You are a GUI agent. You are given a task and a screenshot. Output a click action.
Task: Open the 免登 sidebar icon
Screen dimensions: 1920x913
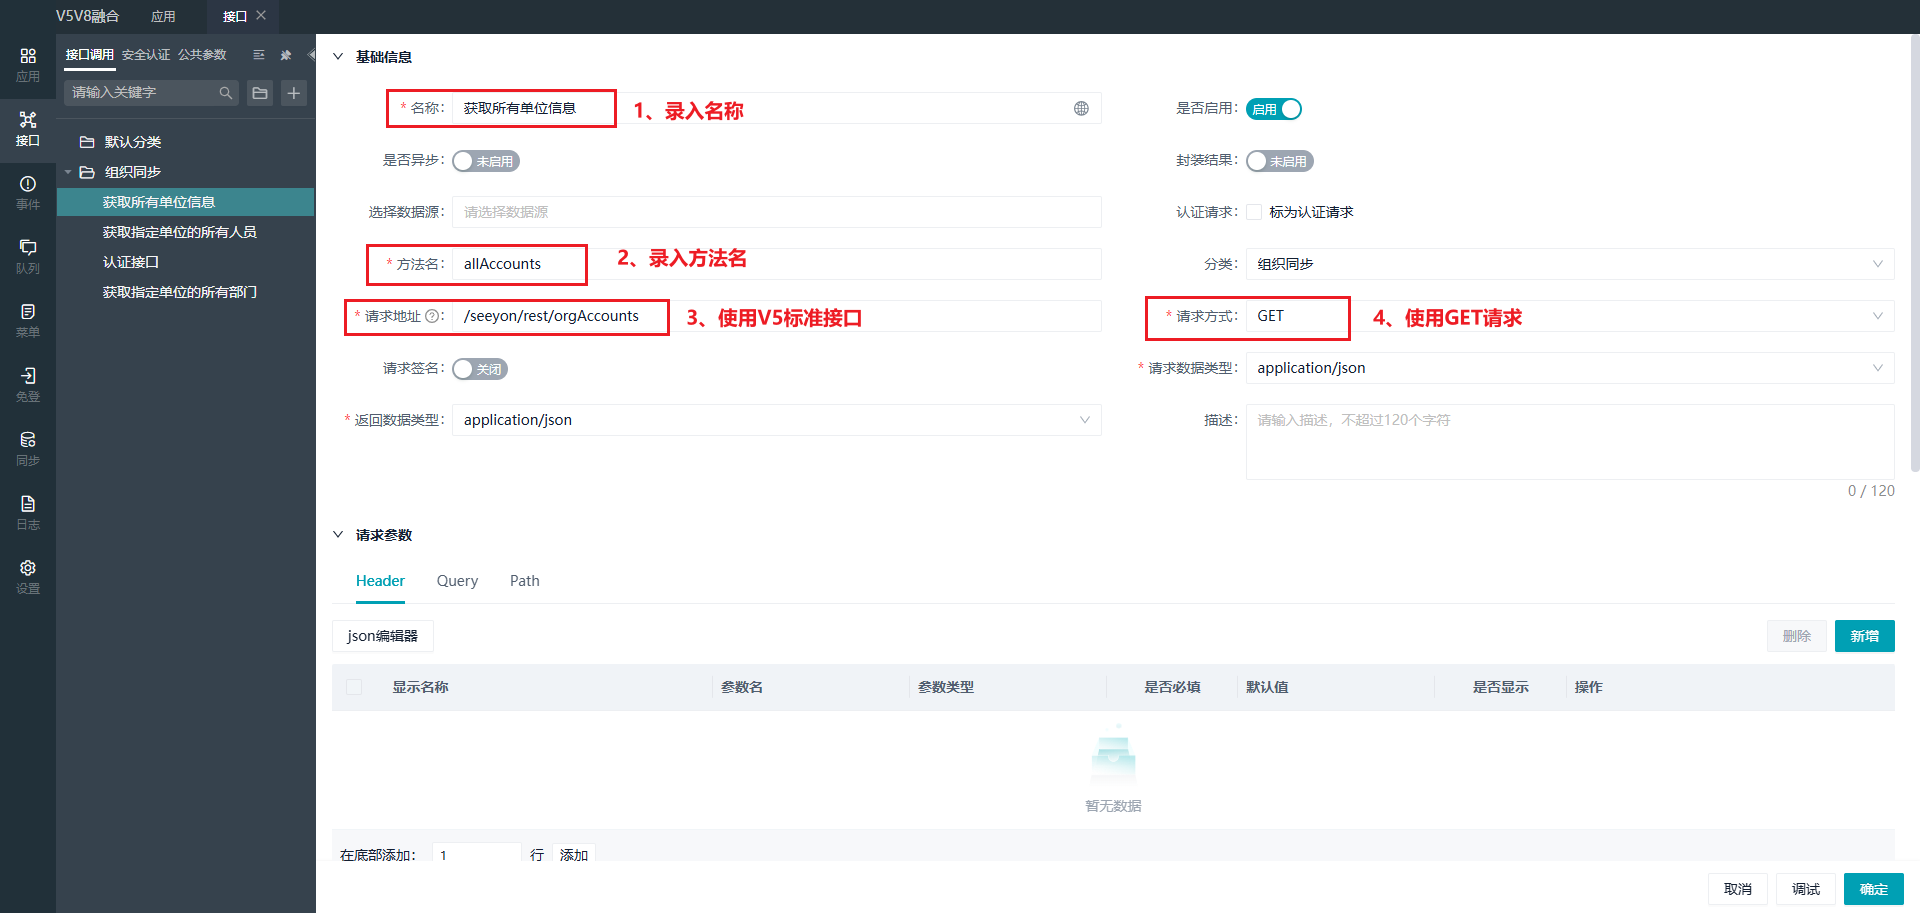(x=28, y=385)
